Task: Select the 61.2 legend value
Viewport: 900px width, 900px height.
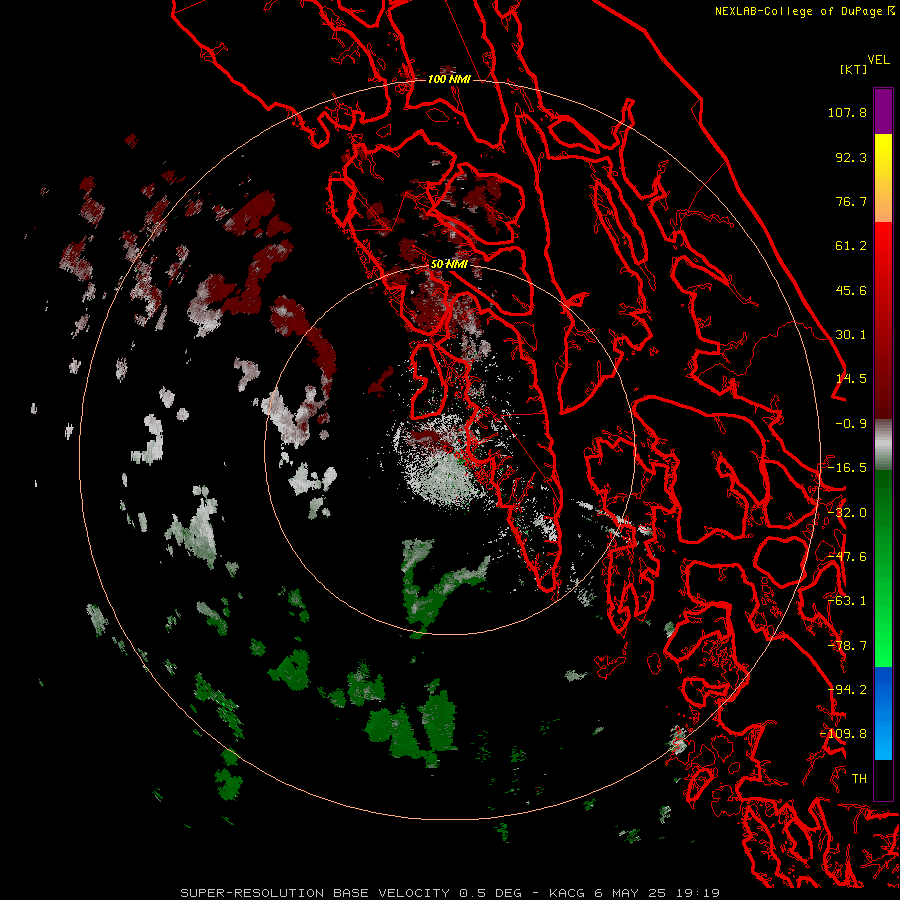Action: coord(851,246)
